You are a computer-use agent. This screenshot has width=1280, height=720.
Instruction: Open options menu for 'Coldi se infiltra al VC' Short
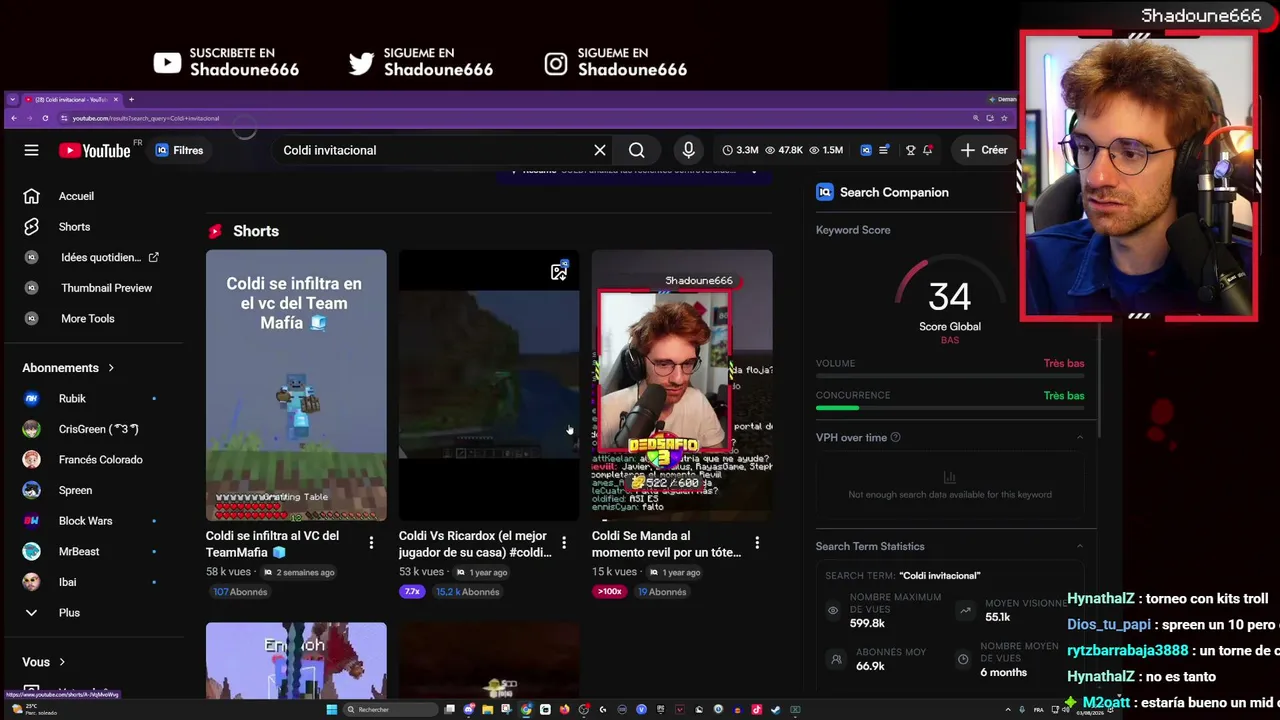click(x=371, y=542)
